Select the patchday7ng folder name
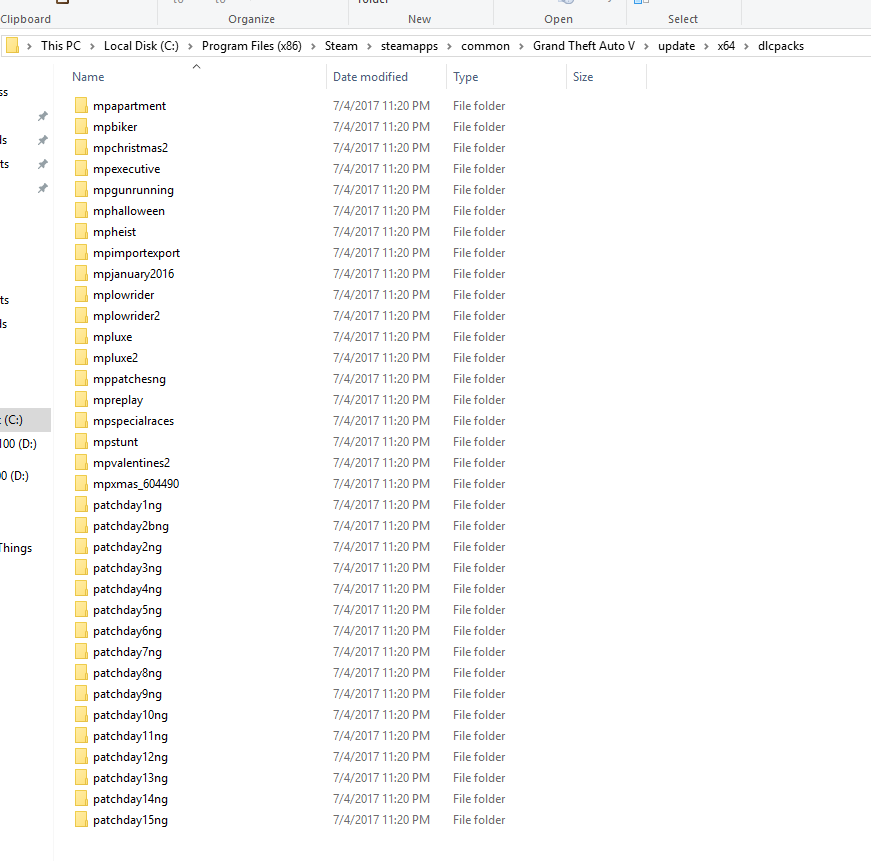The image size is (871, 861). [127, 652]
